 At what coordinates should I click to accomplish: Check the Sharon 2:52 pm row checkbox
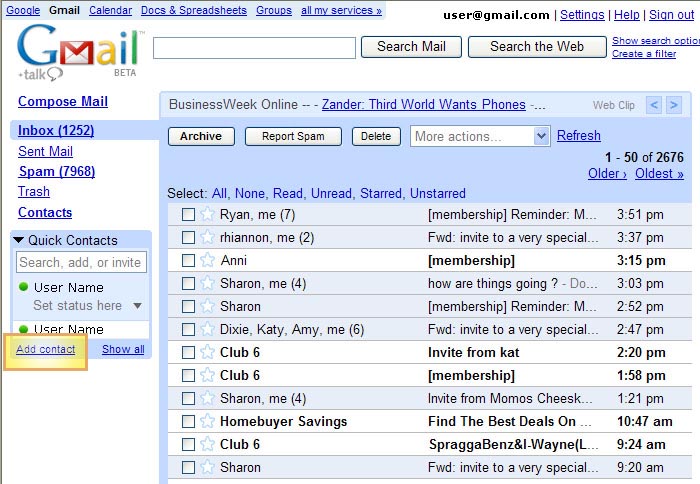188,307
